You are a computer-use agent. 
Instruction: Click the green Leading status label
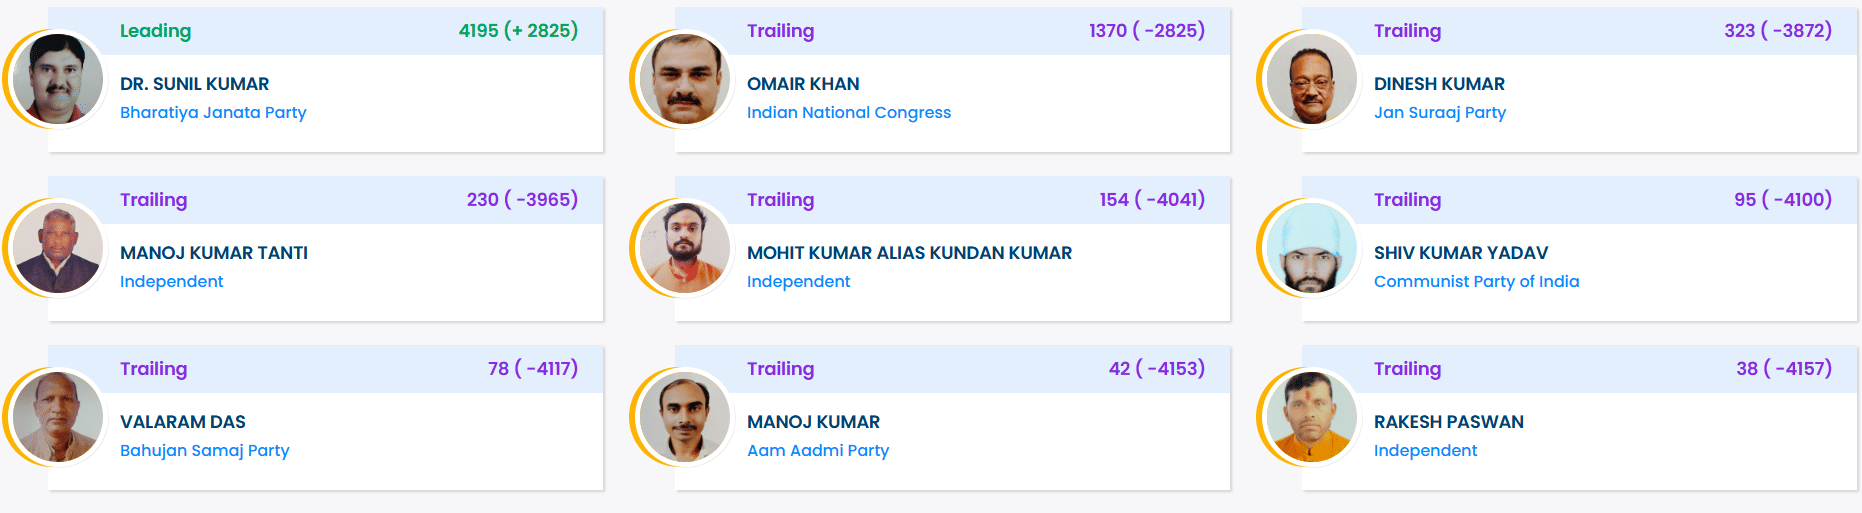pyautogui.click(x=155, y=31)
